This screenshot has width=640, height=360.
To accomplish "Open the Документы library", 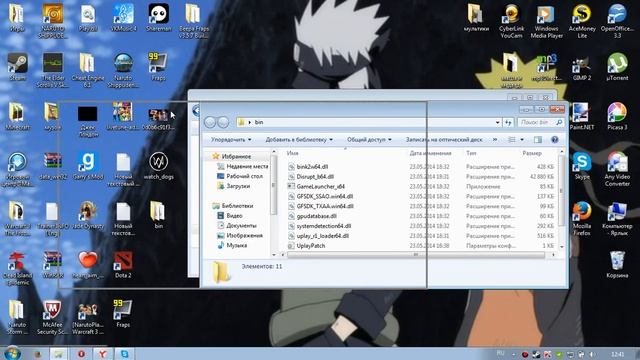I will (x=237, y=225).
